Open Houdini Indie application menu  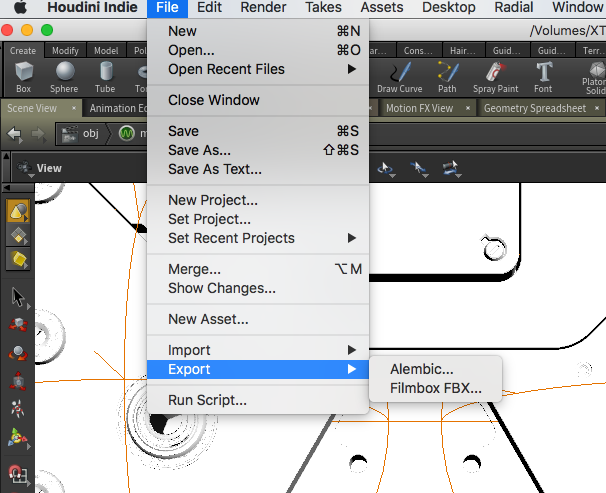click(92, 7)
